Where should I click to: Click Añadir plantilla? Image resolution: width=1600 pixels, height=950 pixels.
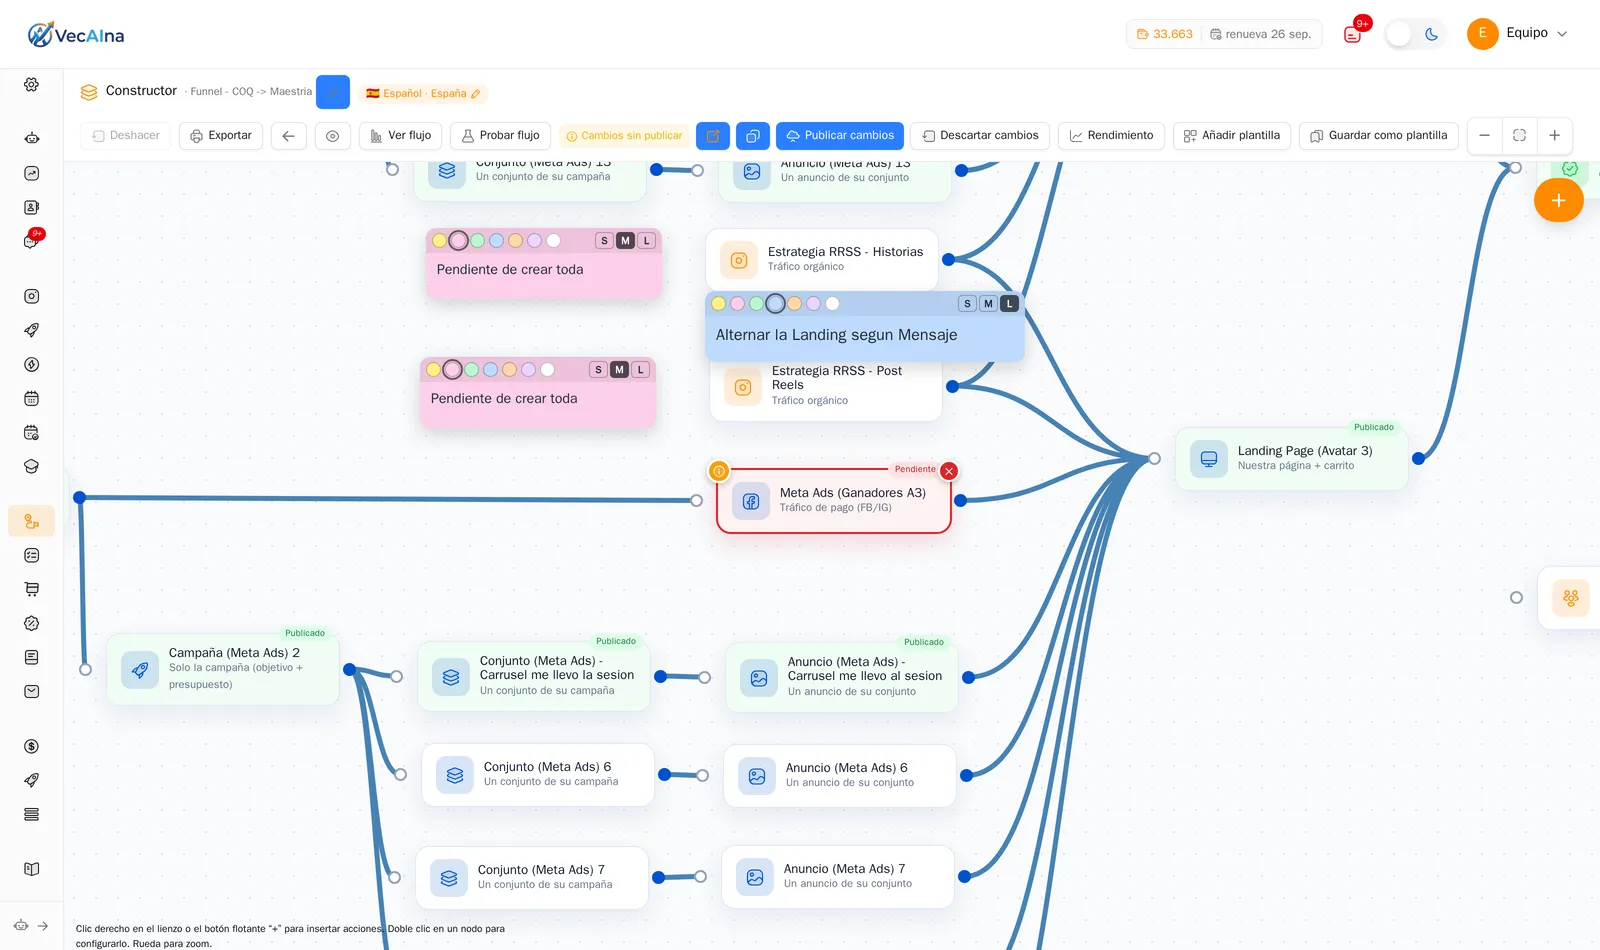1232,136
